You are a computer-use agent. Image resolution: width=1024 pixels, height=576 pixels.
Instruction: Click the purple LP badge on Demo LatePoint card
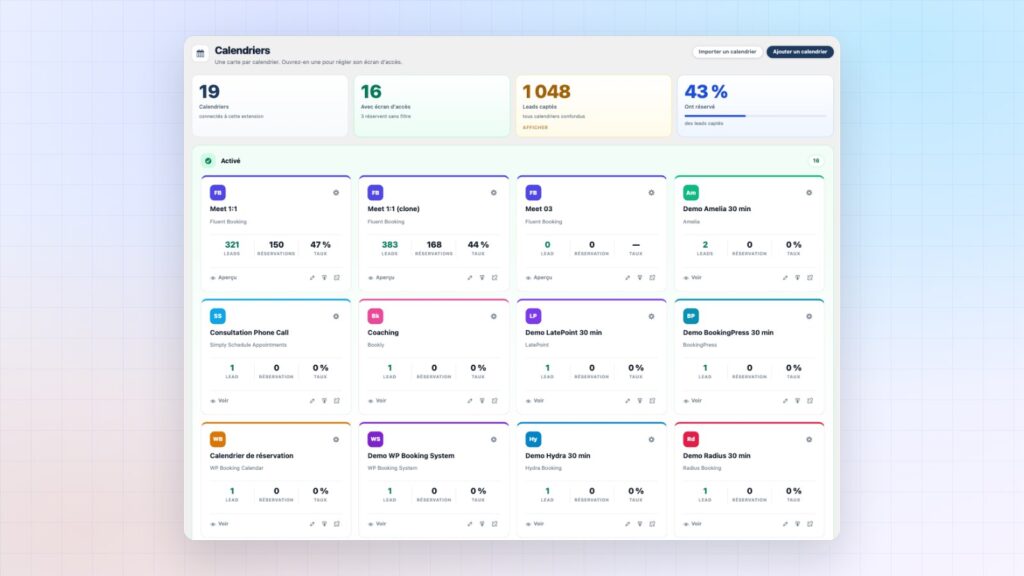[533, 316]
